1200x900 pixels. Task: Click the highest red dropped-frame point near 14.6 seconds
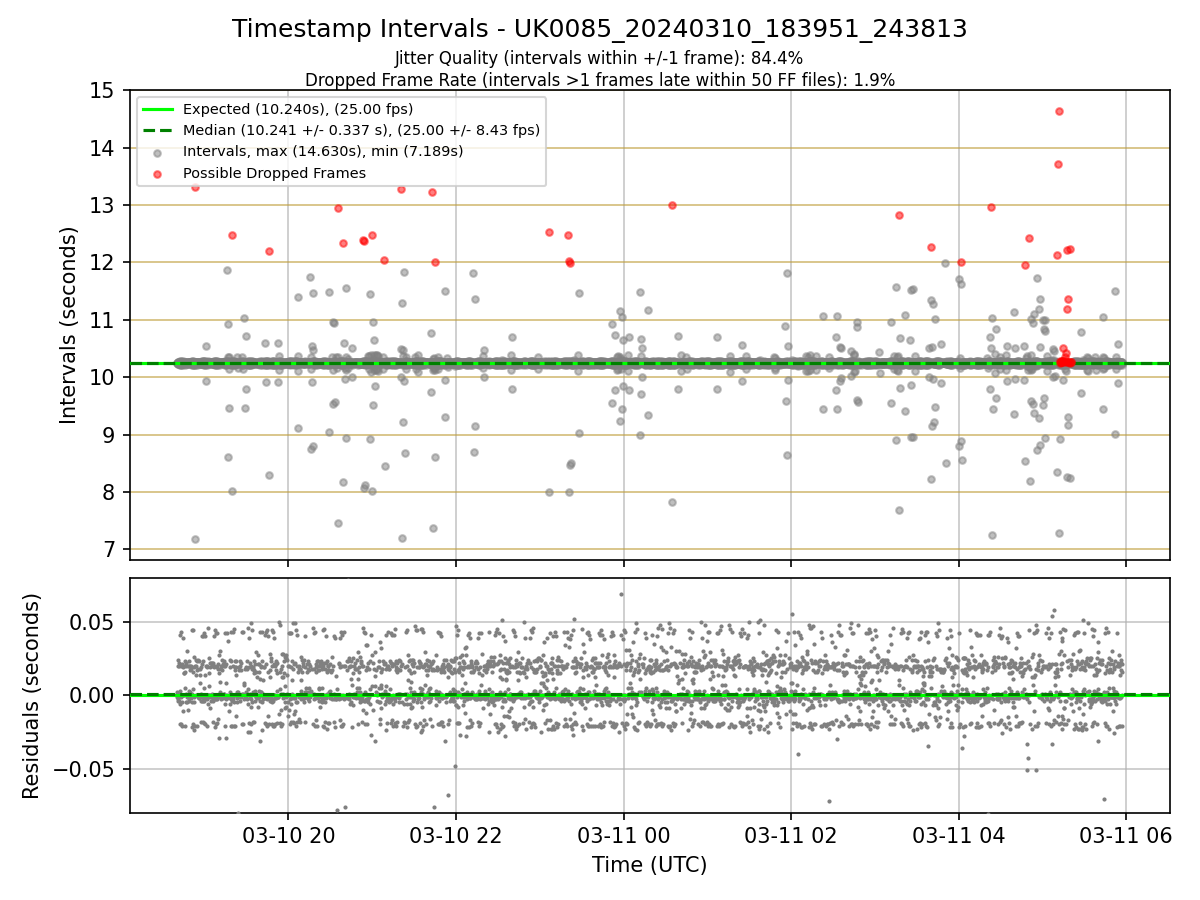1059,111
